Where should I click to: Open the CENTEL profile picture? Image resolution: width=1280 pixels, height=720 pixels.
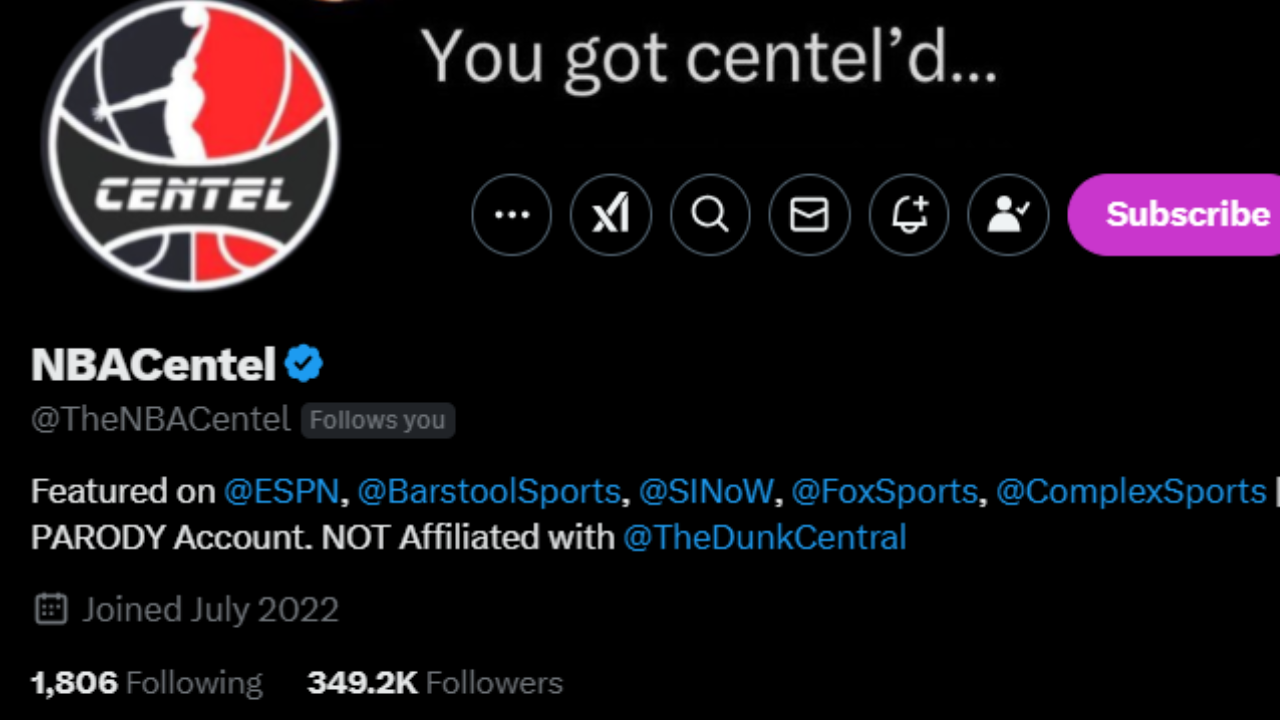point(190,145)
